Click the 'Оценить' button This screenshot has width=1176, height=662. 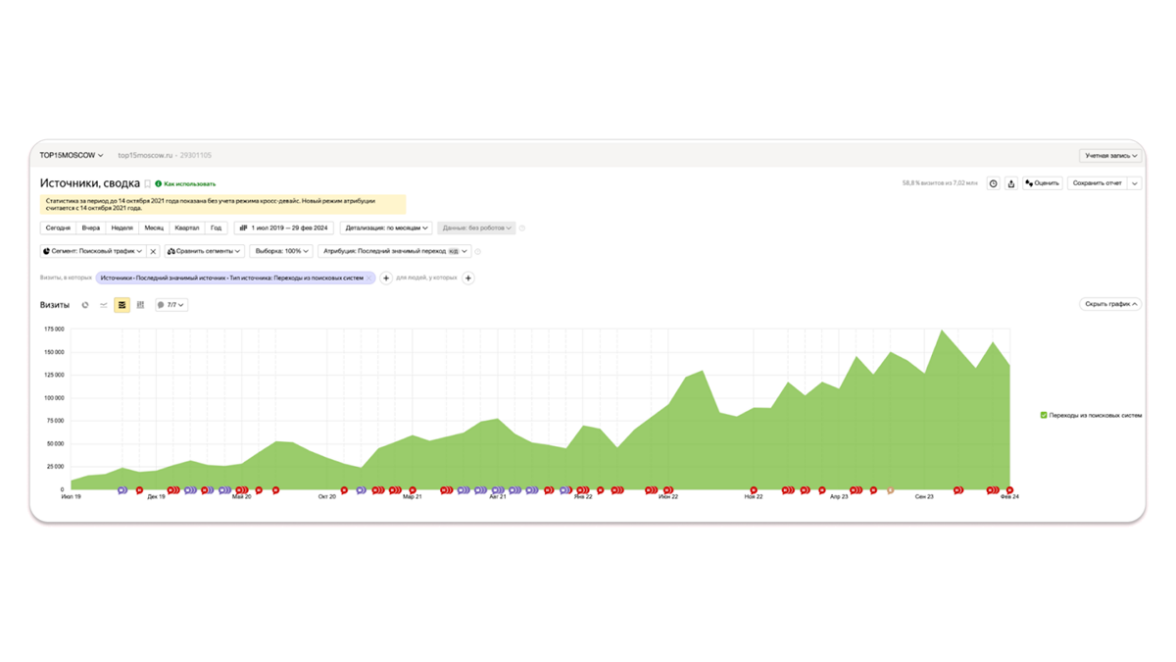coord(1042,184)
